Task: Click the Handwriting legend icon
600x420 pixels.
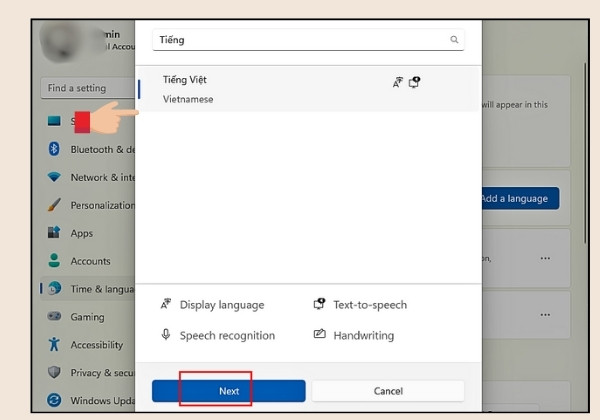Action: 320,334
